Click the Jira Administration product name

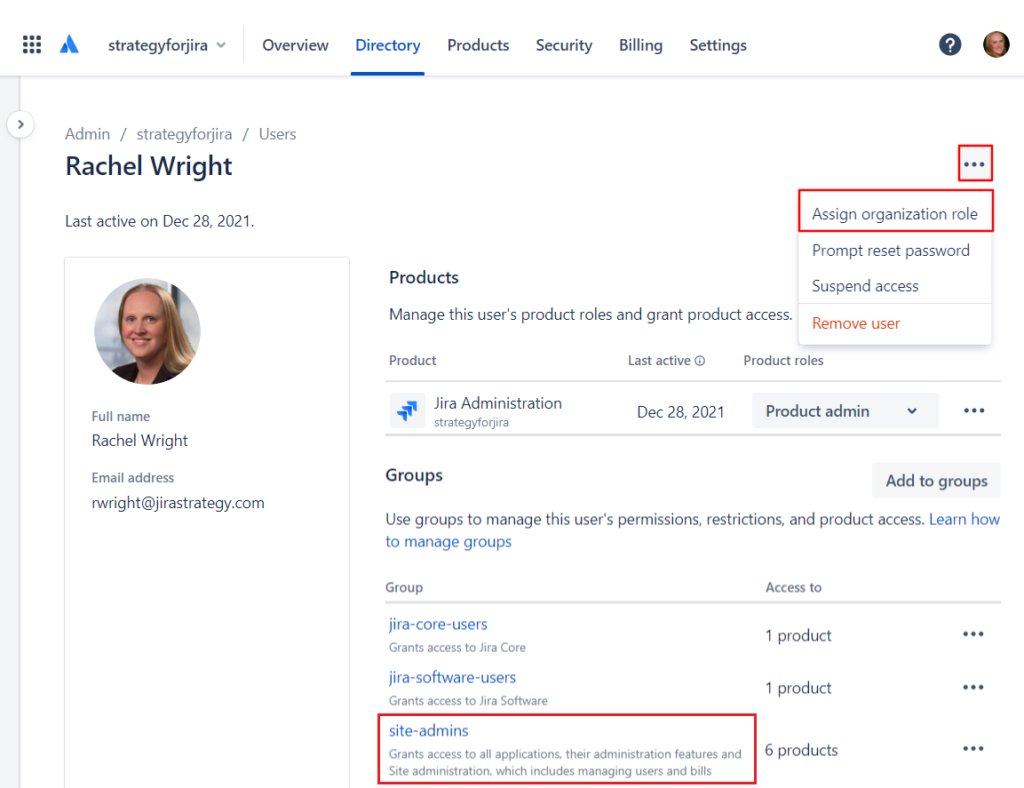(498, 403)
